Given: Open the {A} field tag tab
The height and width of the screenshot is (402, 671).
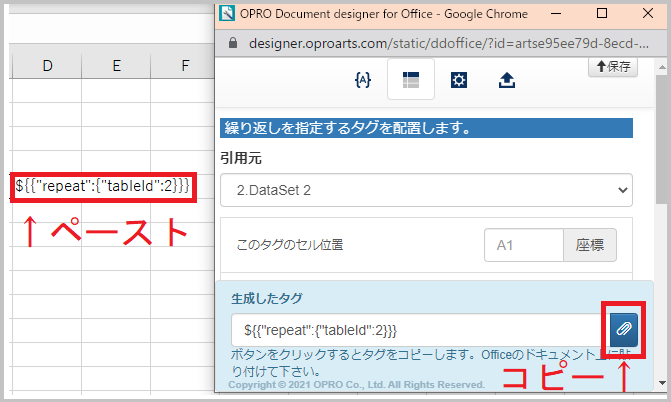Looking at the screenshot, I should (363, 81).
